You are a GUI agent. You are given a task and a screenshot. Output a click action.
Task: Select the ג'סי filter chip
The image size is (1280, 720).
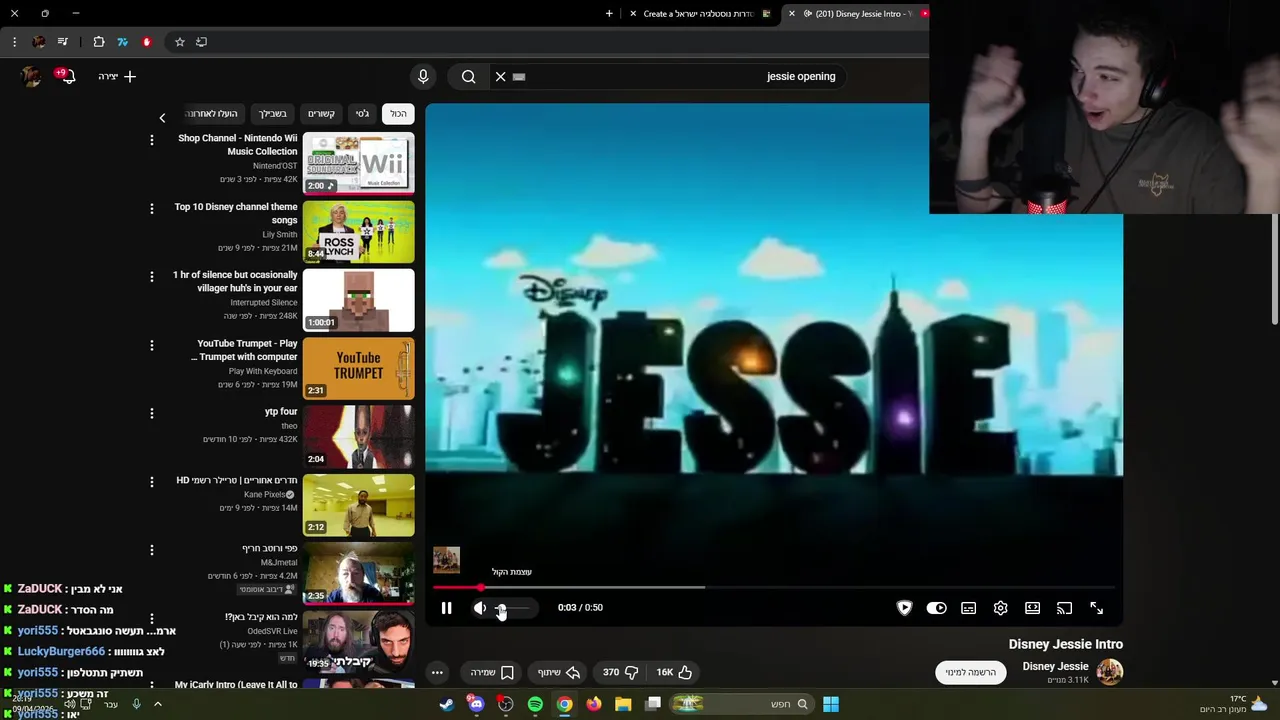click(362, 114)
